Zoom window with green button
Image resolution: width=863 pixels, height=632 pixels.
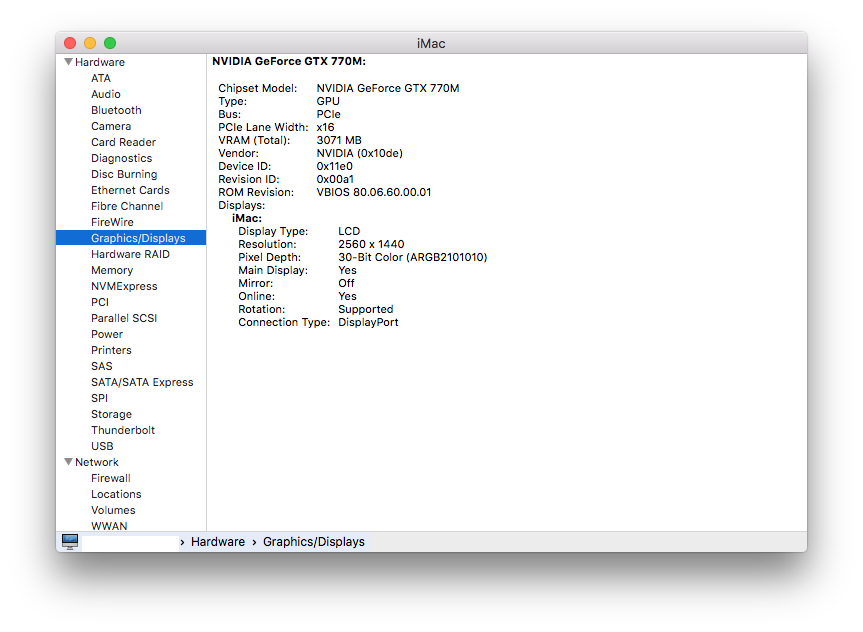click(110, 43)
